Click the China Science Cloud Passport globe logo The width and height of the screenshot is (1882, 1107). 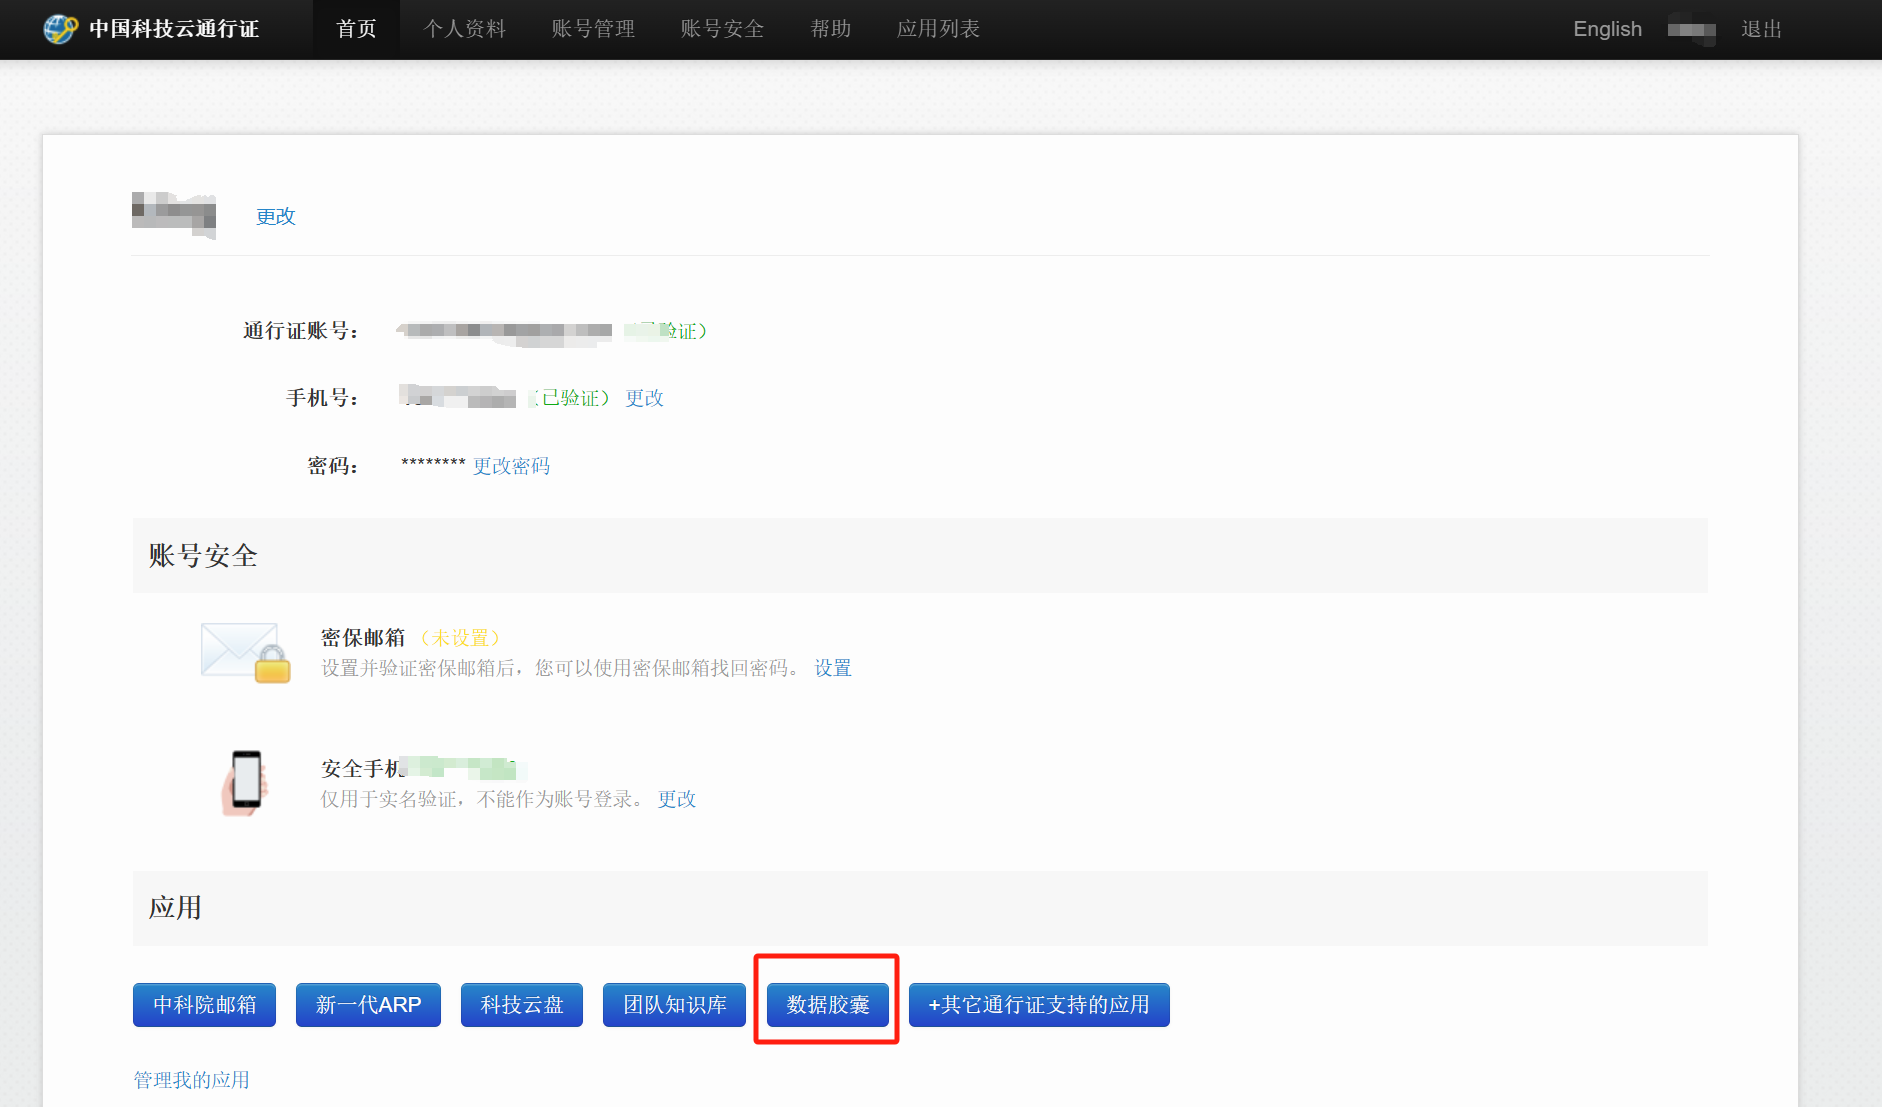(x=60, y=29)
